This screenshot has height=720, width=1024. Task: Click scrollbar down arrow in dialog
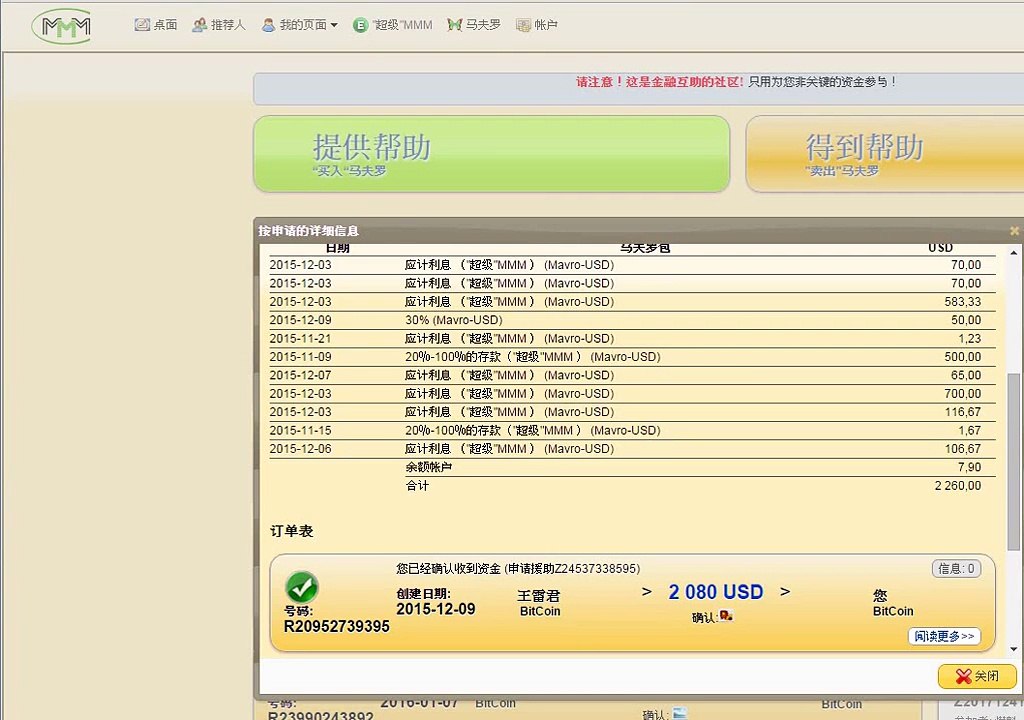tap(1014, 649)
